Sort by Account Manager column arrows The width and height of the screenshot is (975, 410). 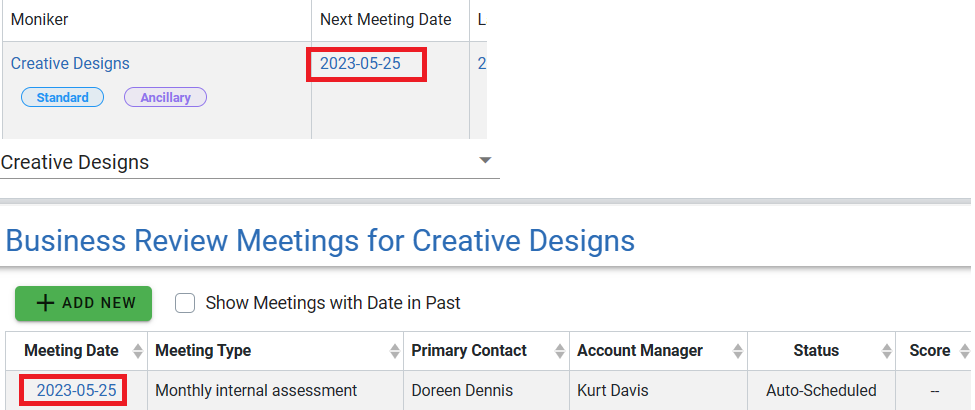click(737, 352)
